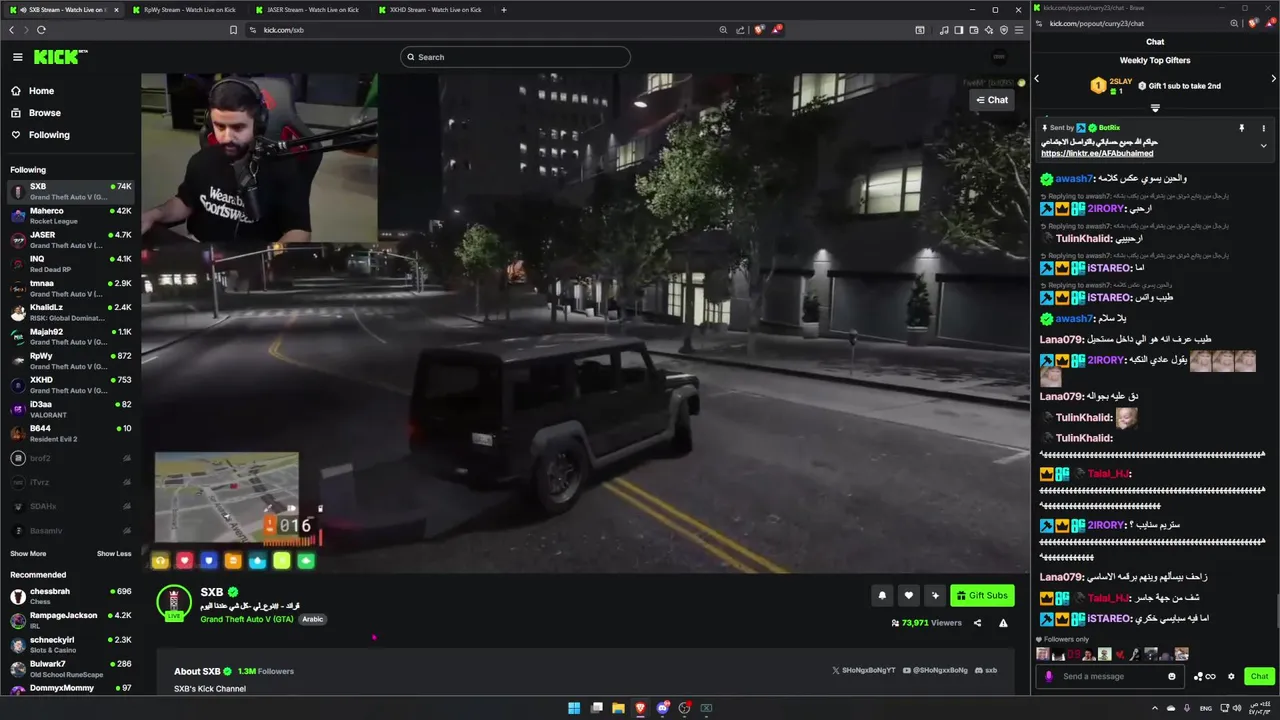Toggle follow heart for SXB

point(908,596)
